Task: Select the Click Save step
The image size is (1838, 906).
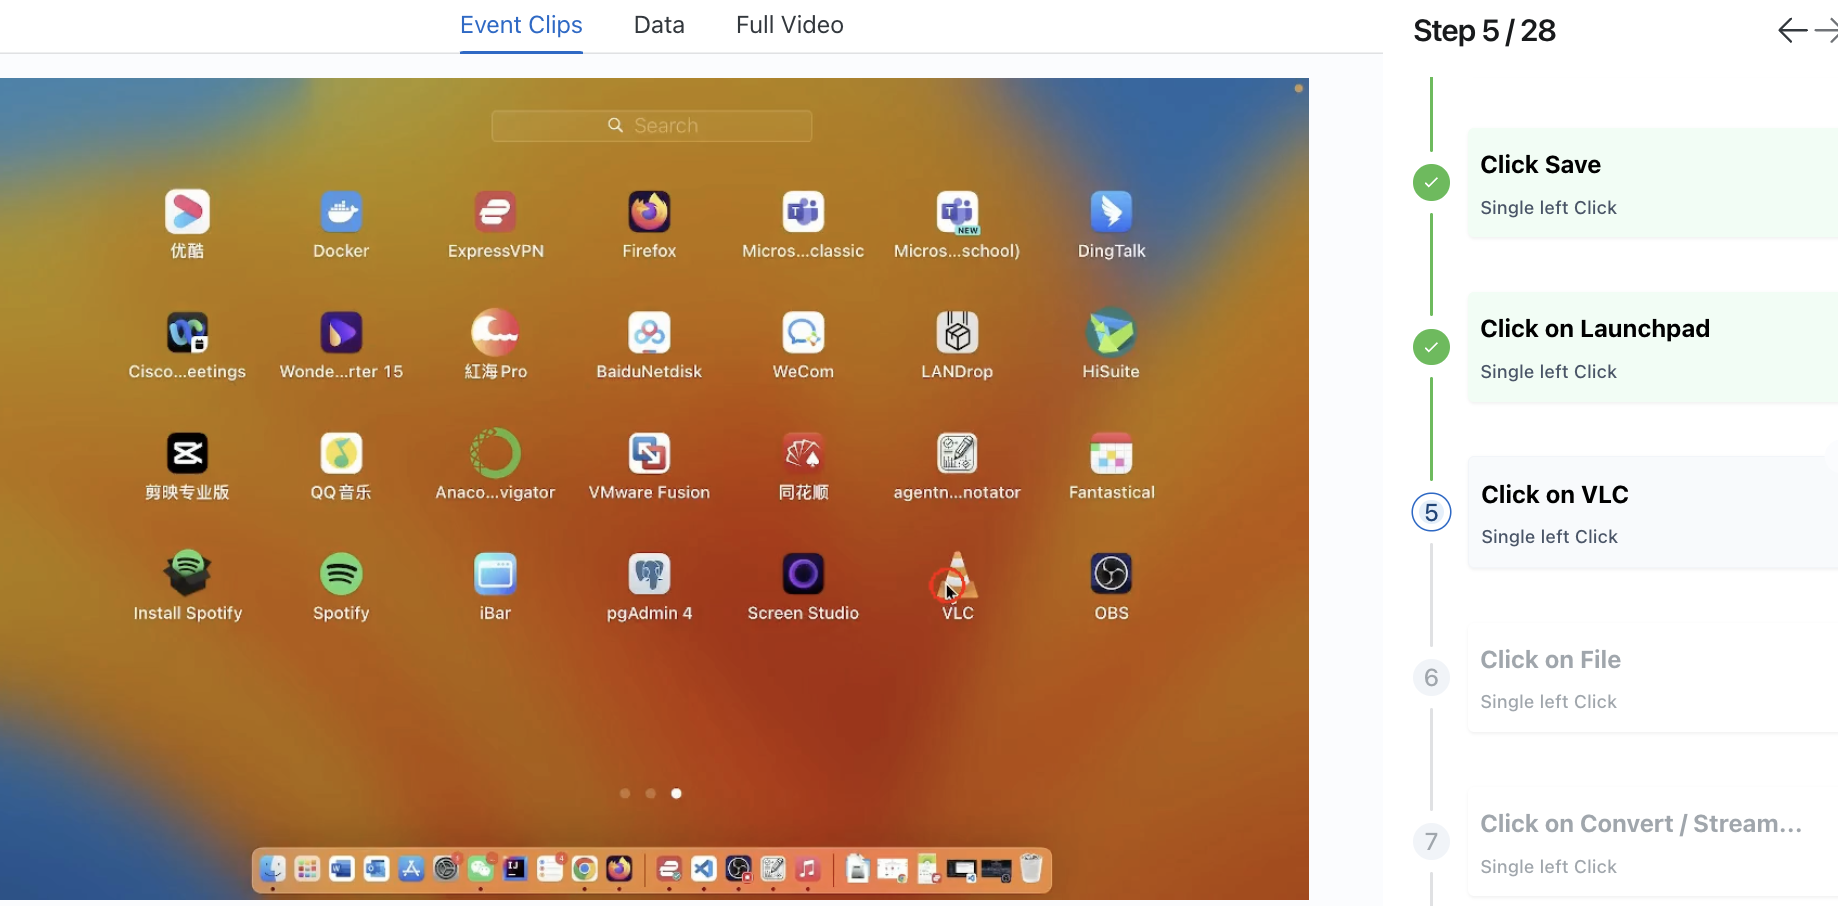Action: click(1652, 183)
